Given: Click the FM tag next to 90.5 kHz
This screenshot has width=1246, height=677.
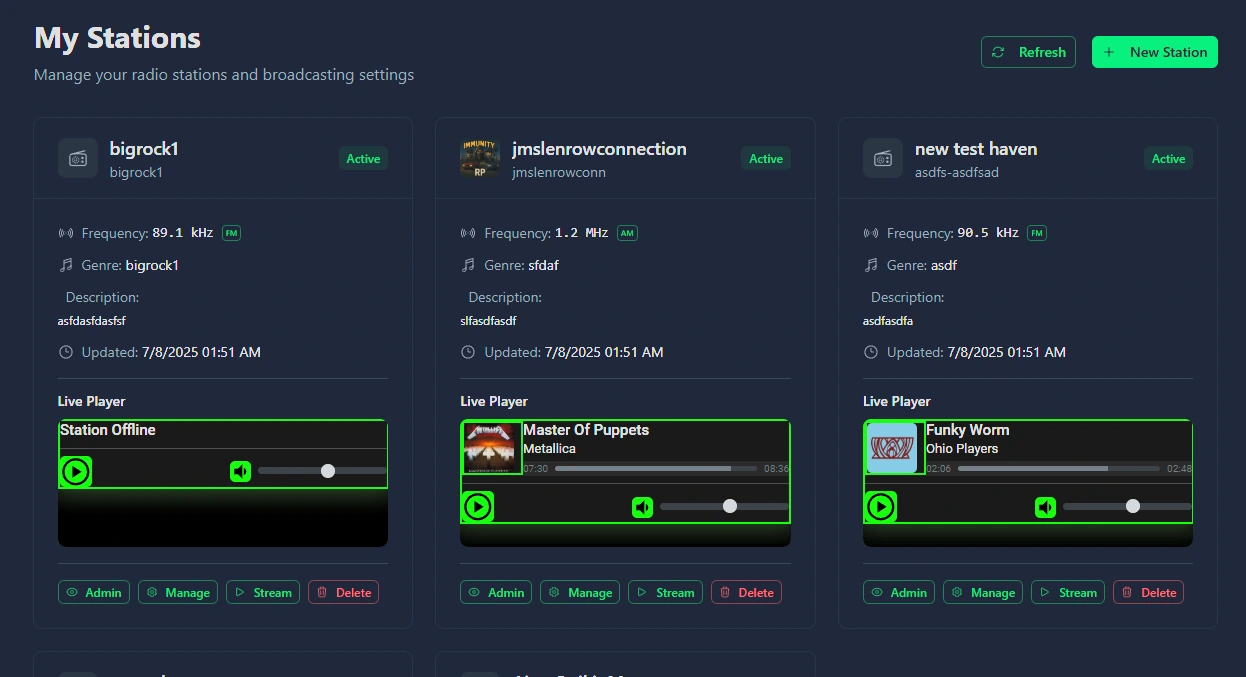Looking at the screenshot, I should pyautogui.click(x=1036, y=233).
